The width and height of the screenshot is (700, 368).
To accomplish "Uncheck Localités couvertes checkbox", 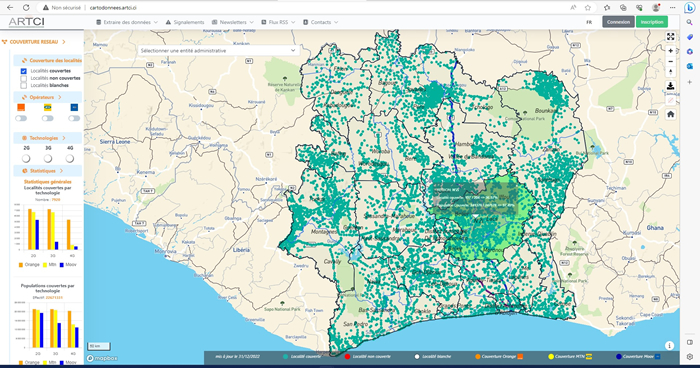I will pyautogui.click(x=24, y=71).
